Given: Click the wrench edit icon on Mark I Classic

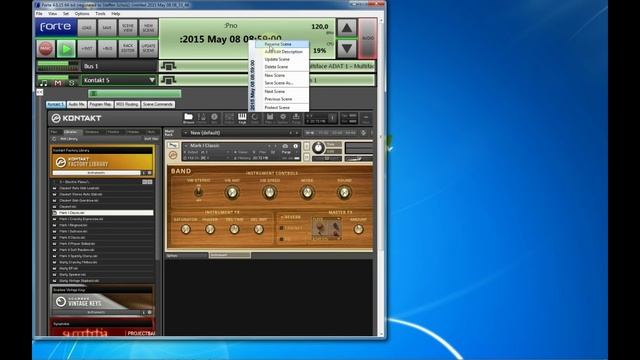Looking at the screenshot, I should click(173, 146).
